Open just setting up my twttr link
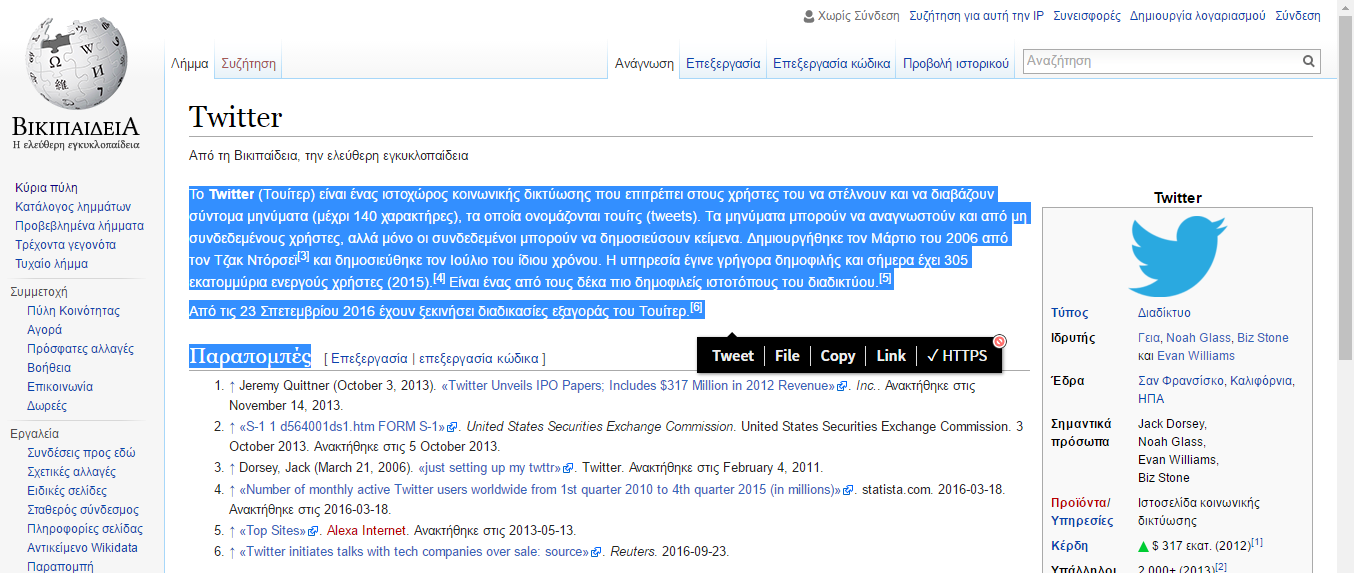Viewport: 1354px width, 573px height. pos(489,468)
